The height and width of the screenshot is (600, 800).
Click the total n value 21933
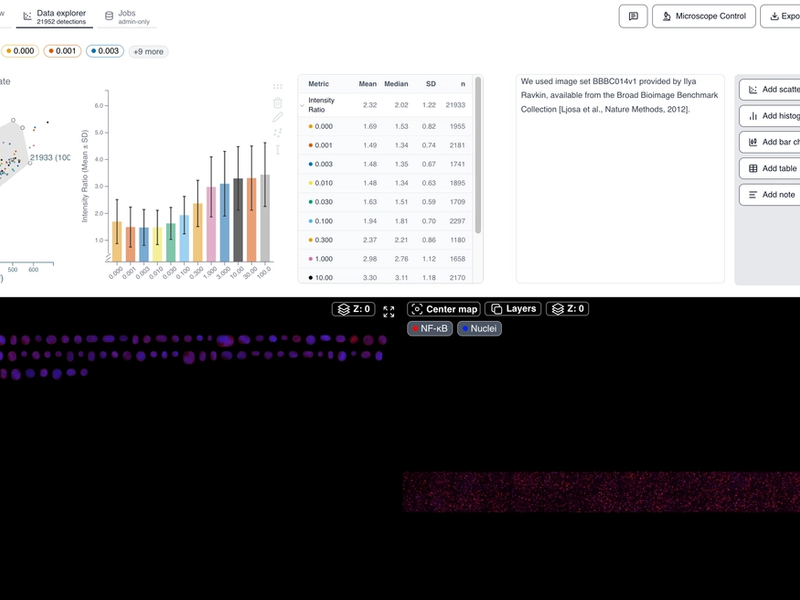[456, 105]
